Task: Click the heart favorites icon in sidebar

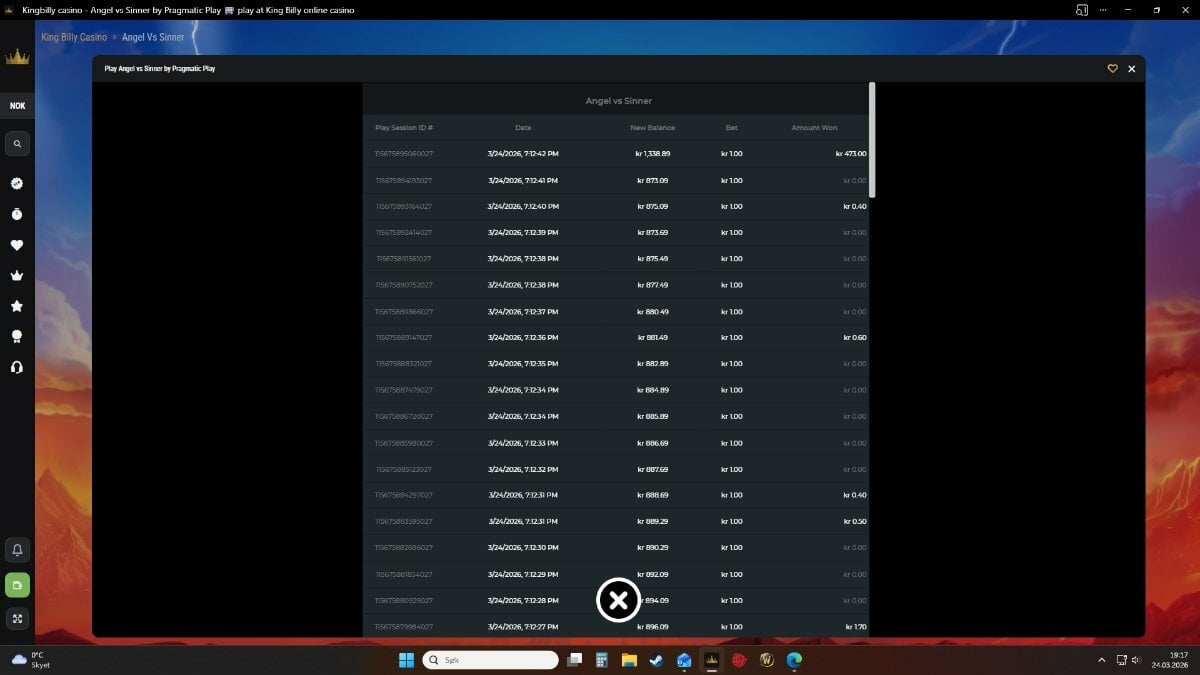Action: 17,245
